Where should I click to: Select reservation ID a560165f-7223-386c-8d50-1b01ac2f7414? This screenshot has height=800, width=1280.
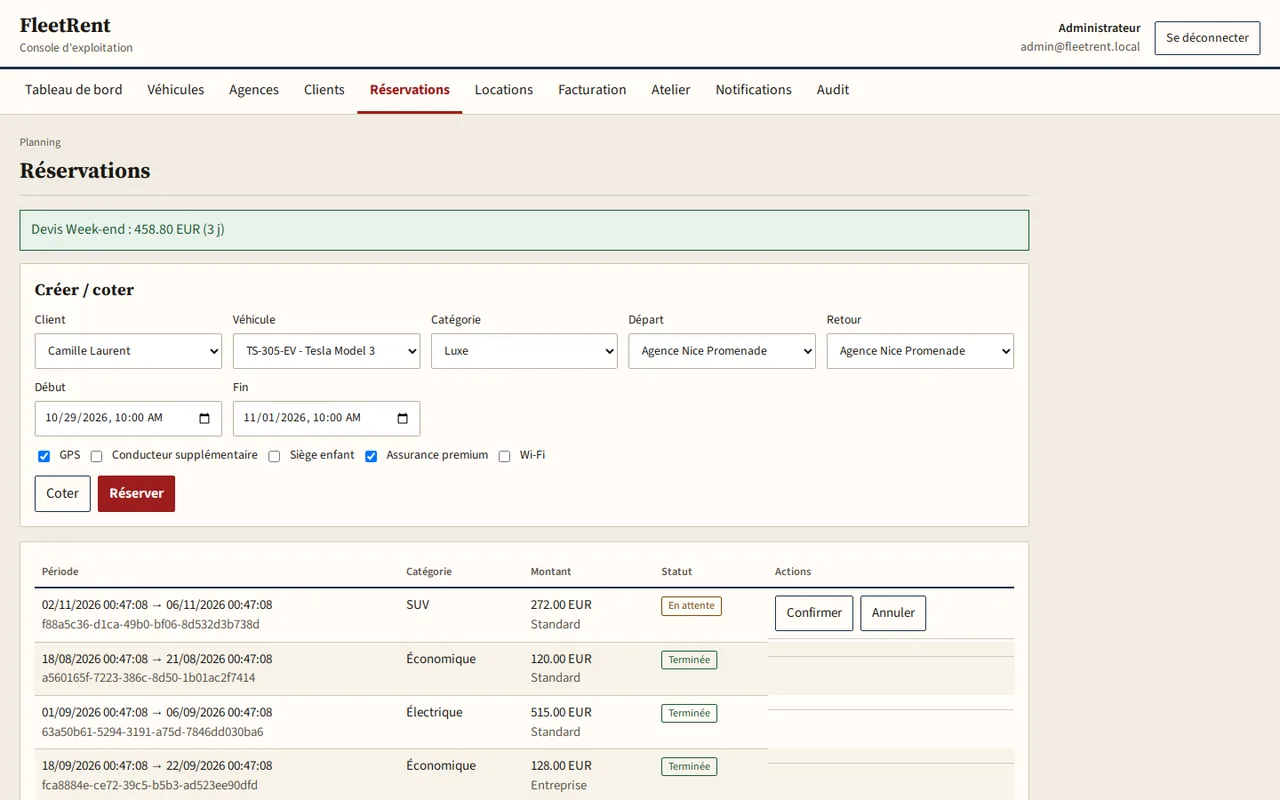click(x=148, y=678)
